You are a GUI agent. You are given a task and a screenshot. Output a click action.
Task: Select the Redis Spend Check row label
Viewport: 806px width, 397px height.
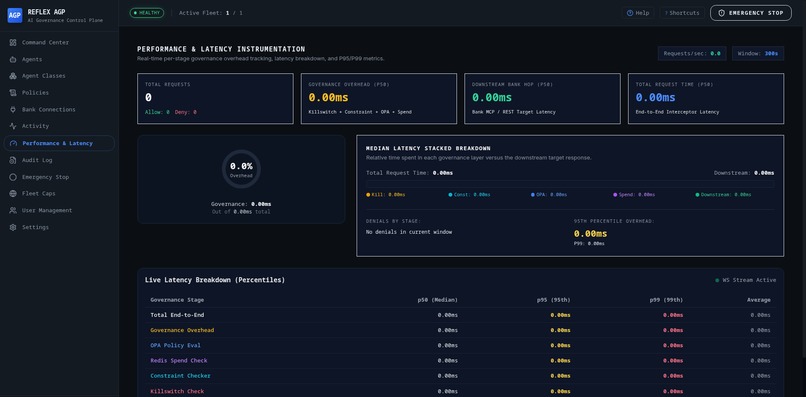click(x=178, y=360)
